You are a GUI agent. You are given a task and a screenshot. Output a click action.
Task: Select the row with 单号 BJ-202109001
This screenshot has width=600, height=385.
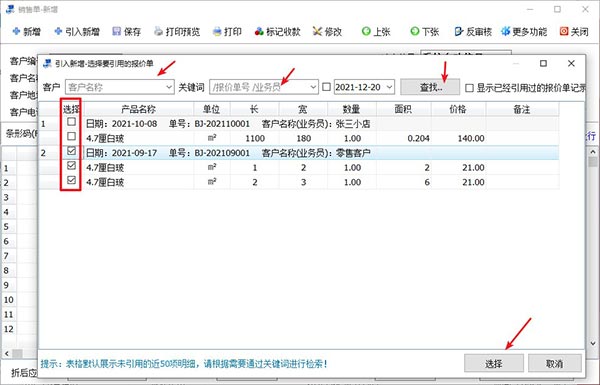tap(298, 153)
